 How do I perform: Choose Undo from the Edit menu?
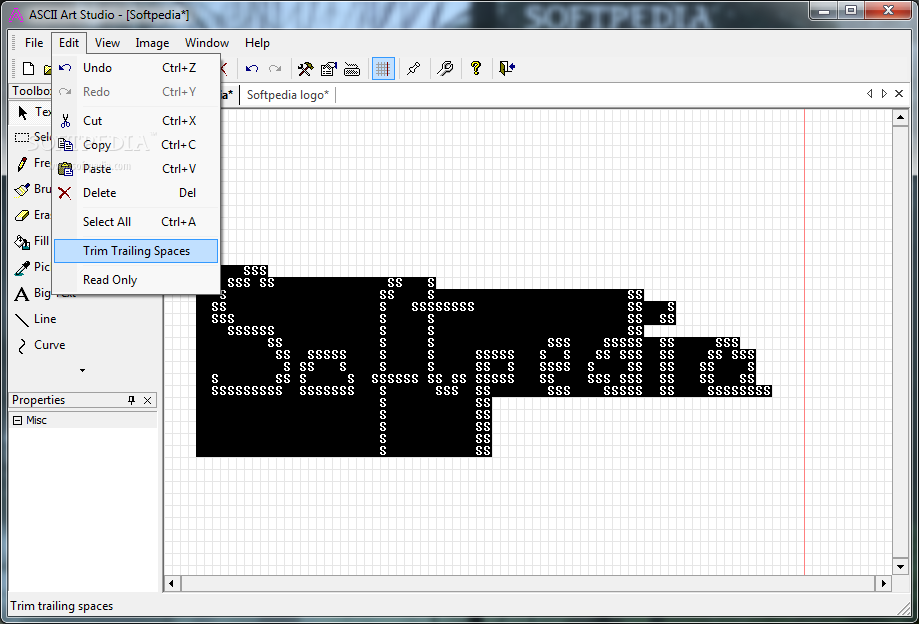(x=136, y=68)
